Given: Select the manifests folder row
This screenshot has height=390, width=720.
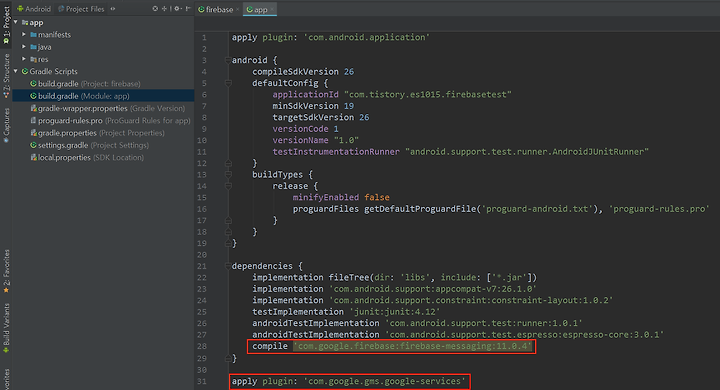Looking at the screenshot, I should (x=103, y=34).
